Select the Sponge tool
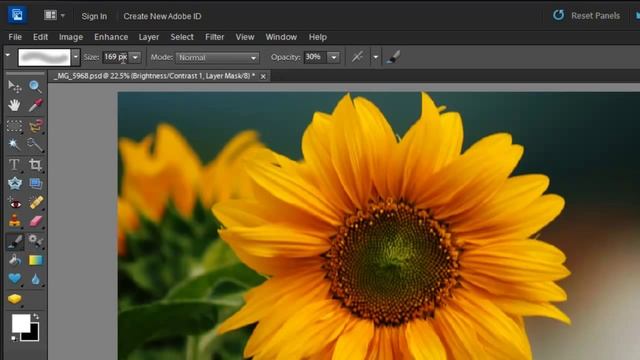 (14, 299)
